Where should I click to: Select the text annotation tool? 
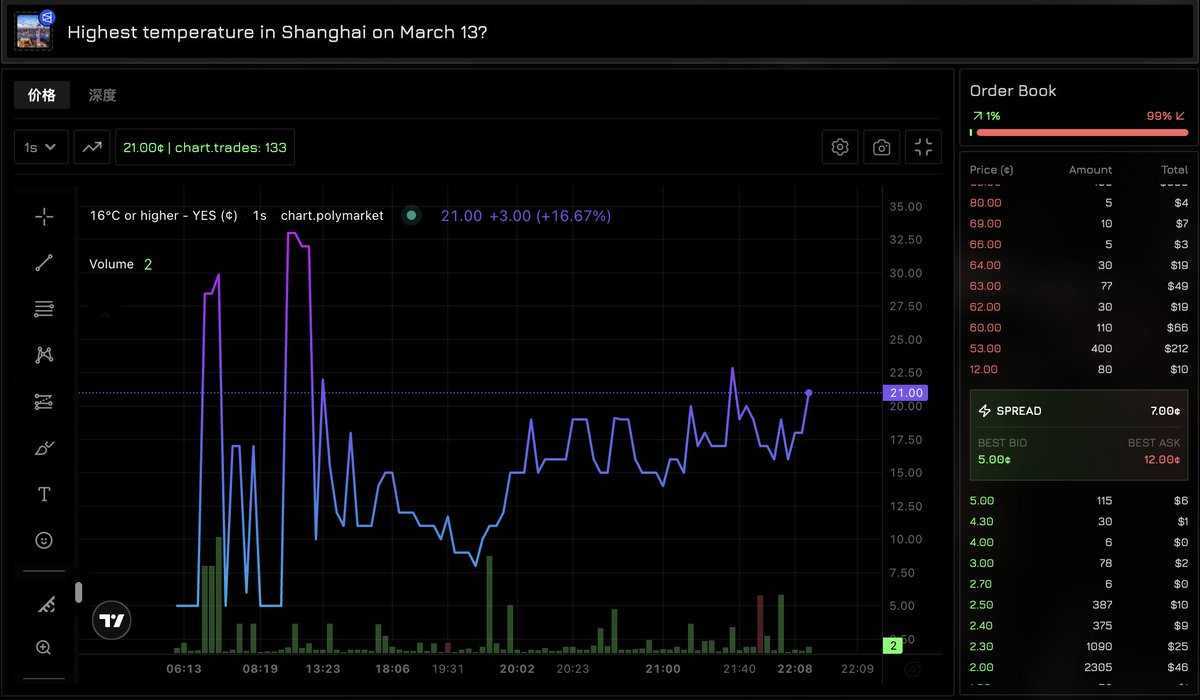(44, 494)
